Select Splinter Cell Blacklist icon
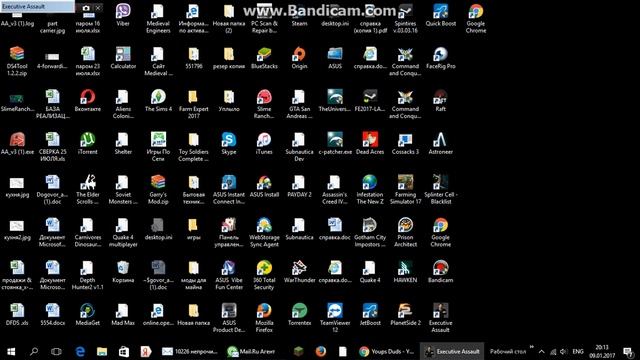 (x=440, y=190)
